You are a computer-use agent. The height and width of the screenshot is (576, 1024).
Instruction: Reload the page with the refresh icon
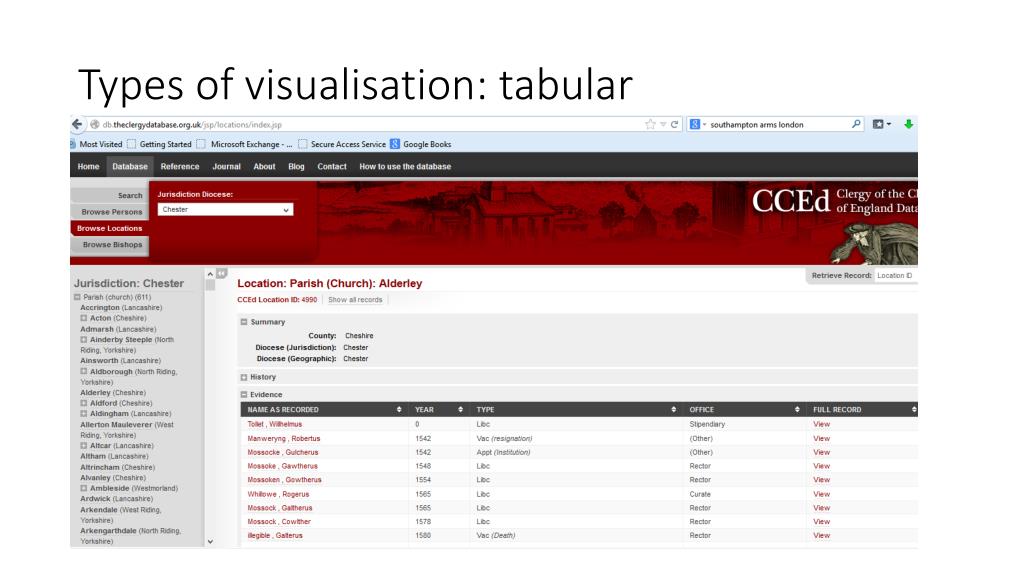(674, 124)
